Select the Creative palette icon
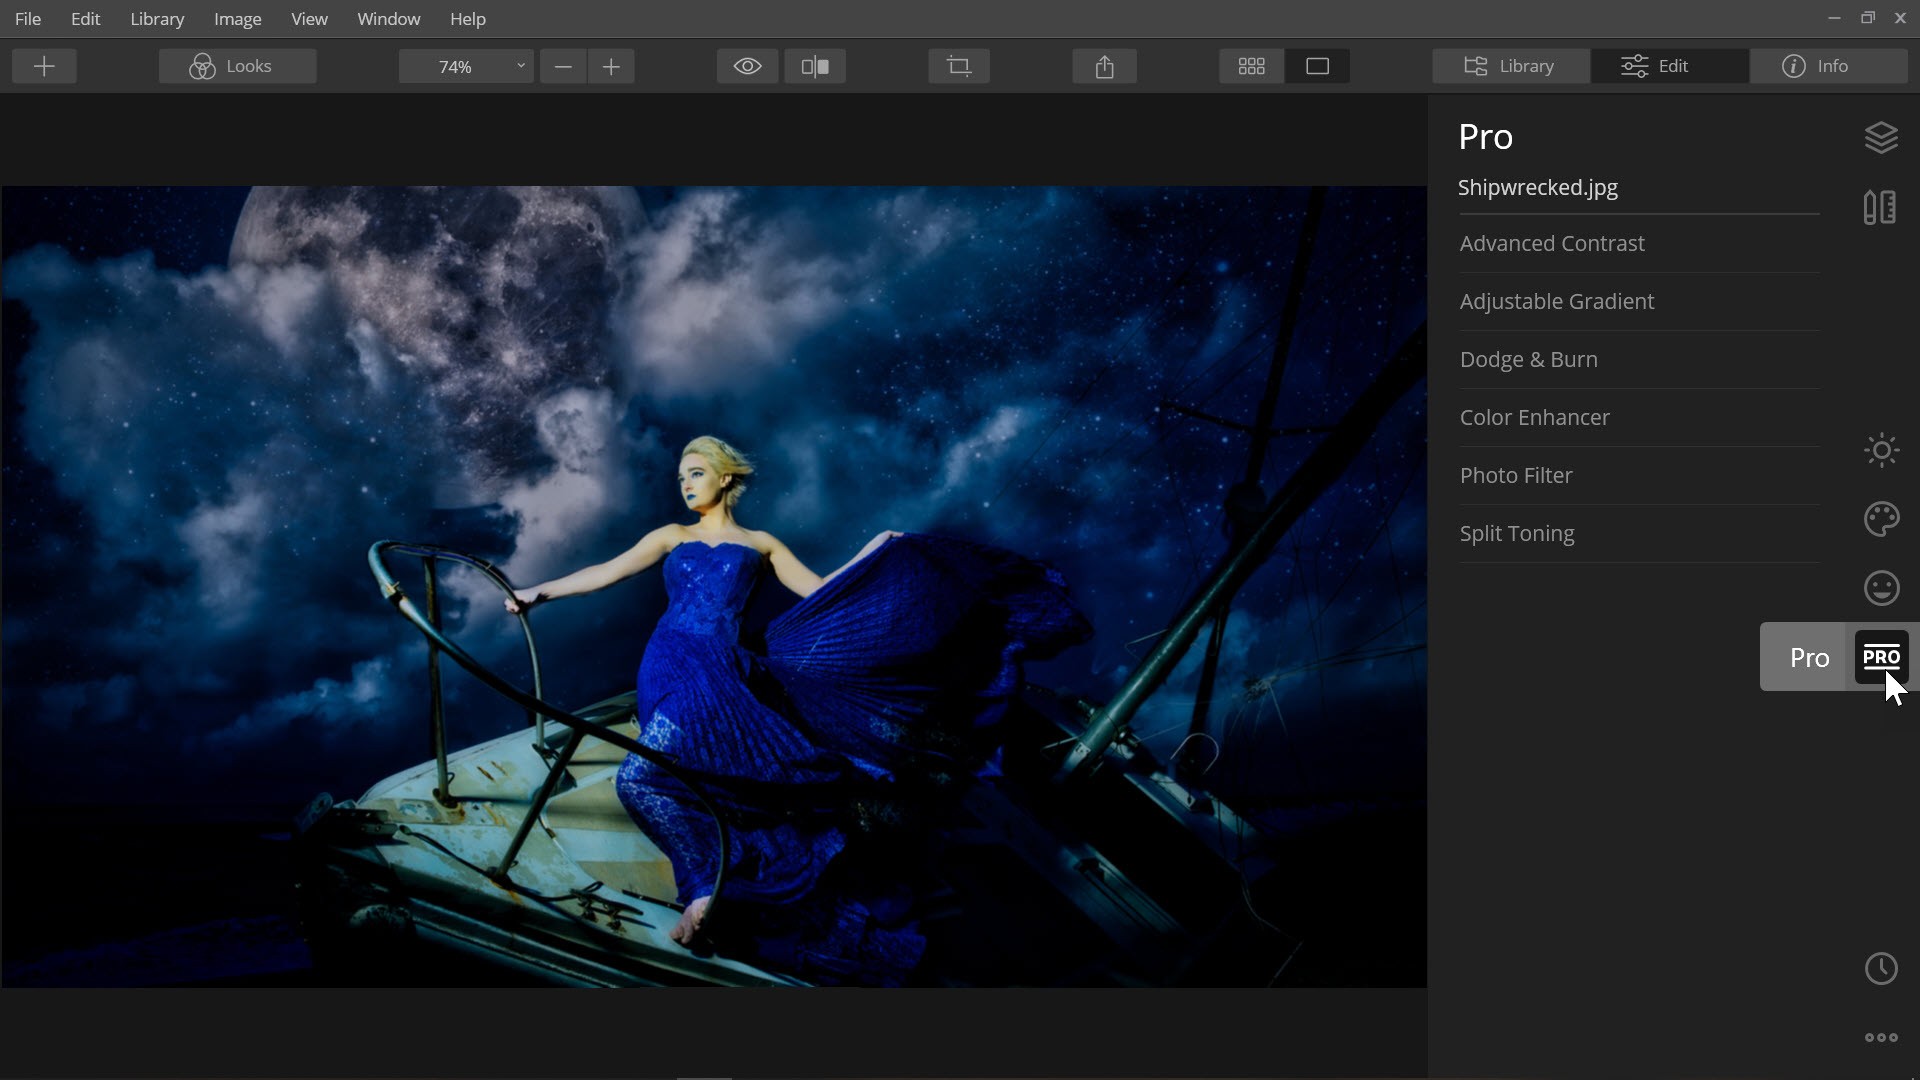This screenshot has height=1080, width=1920. (1881, 519)
